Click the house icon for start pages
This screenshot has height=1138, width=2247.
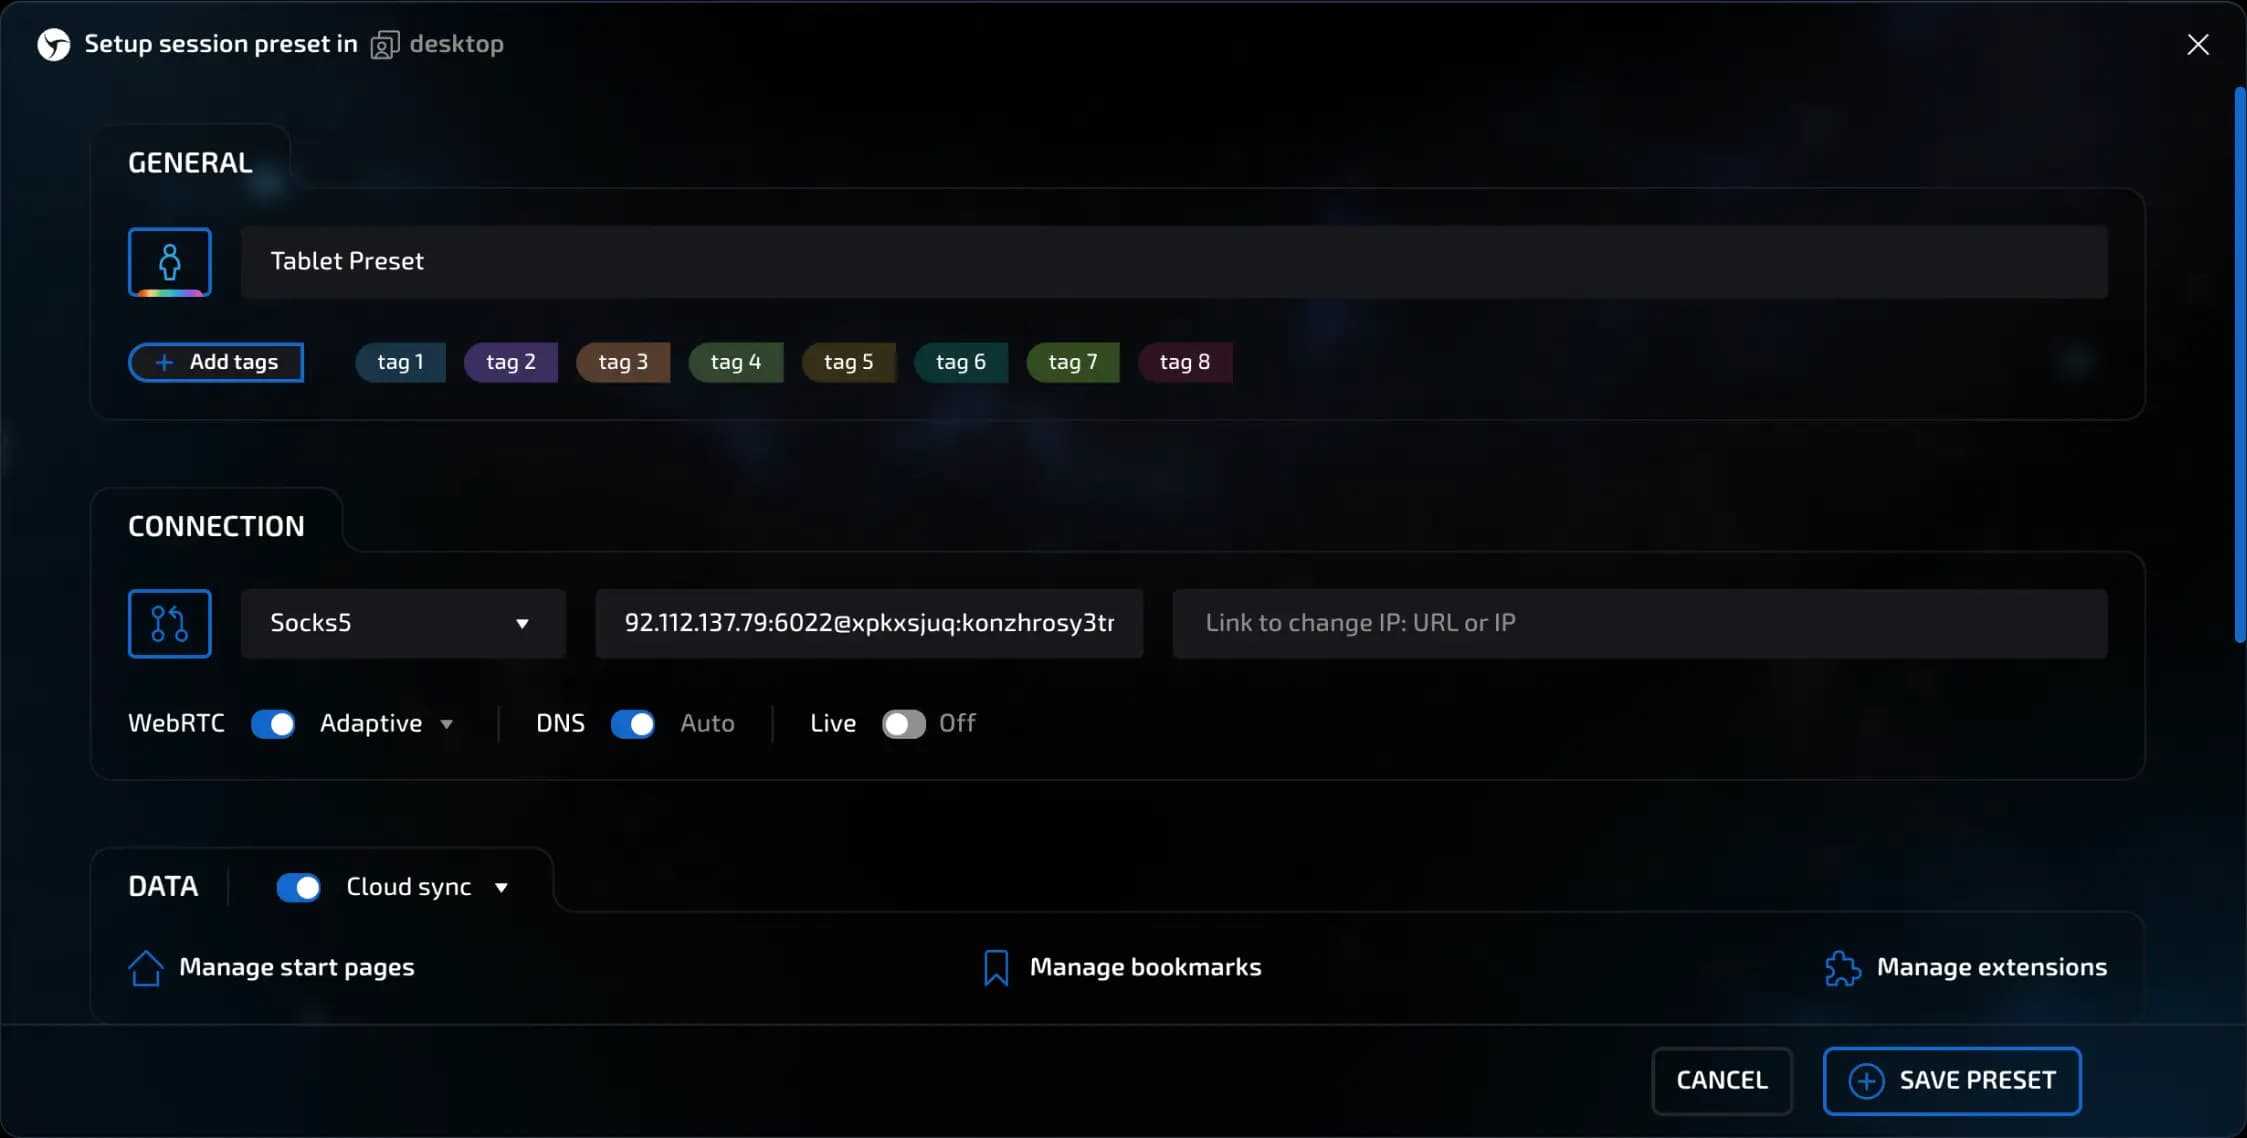(x=146, y=967)
